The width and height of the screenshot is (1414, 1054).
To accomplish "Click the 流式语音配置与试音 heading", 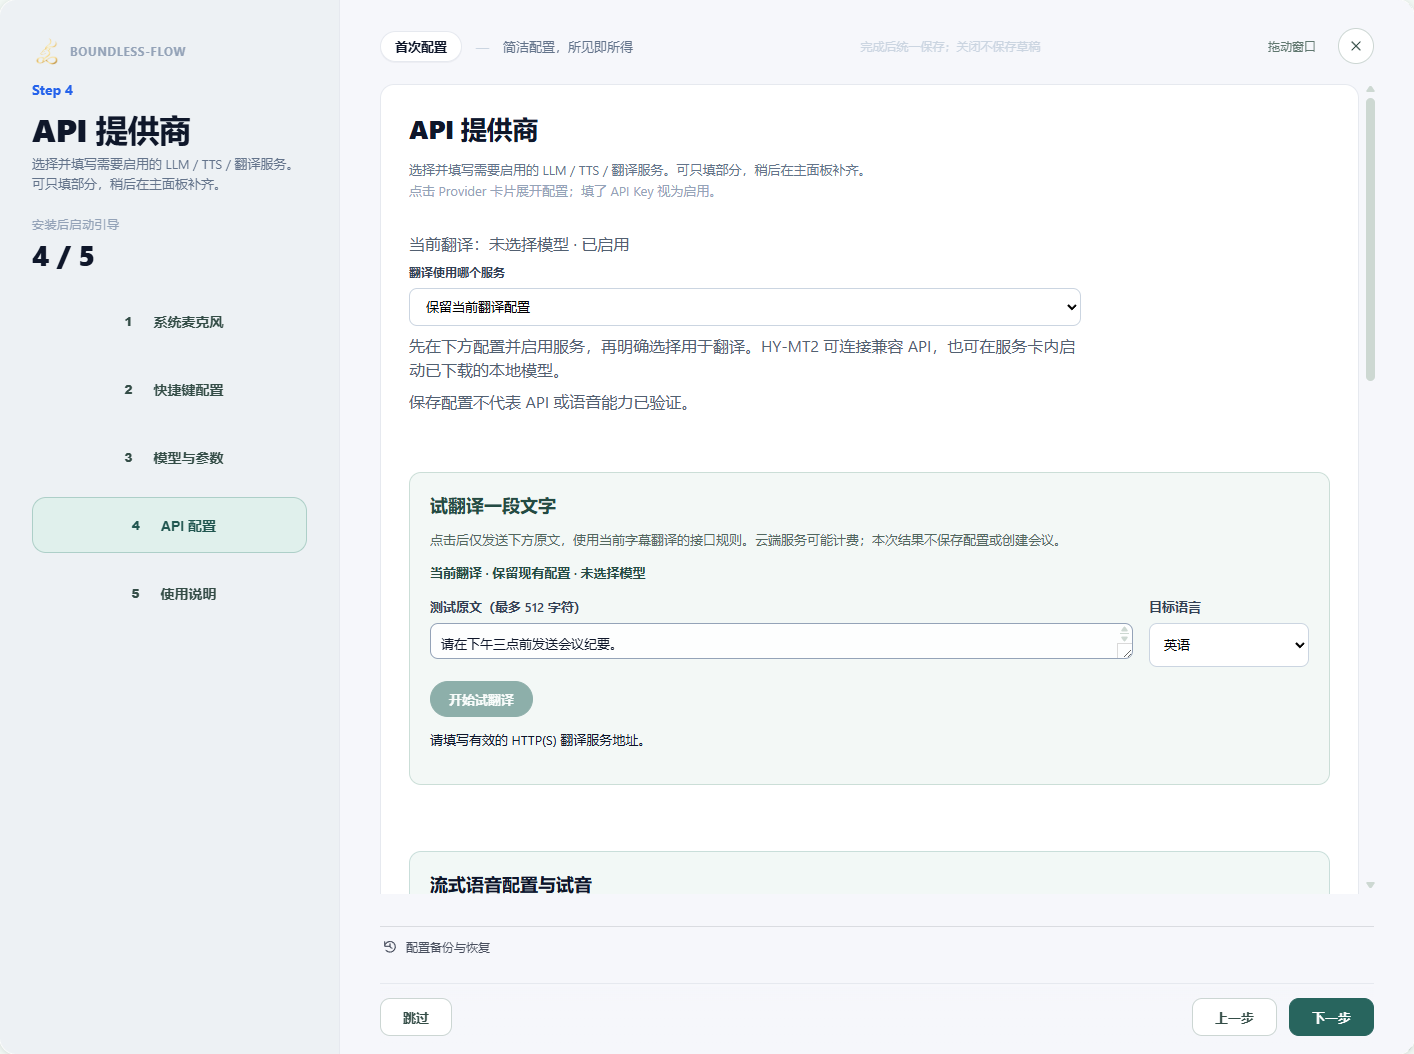I will coord(511,884).
